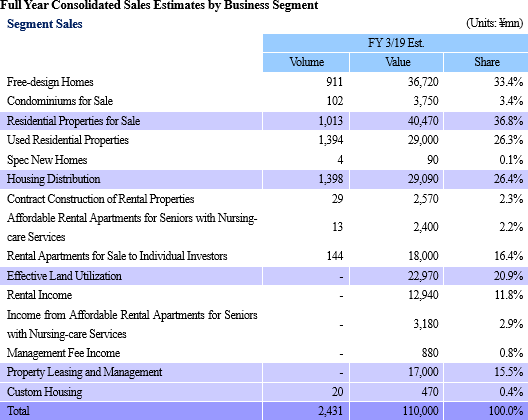Click the Value column header
Viewport: 528px width, 420px height.
[397, 62]
